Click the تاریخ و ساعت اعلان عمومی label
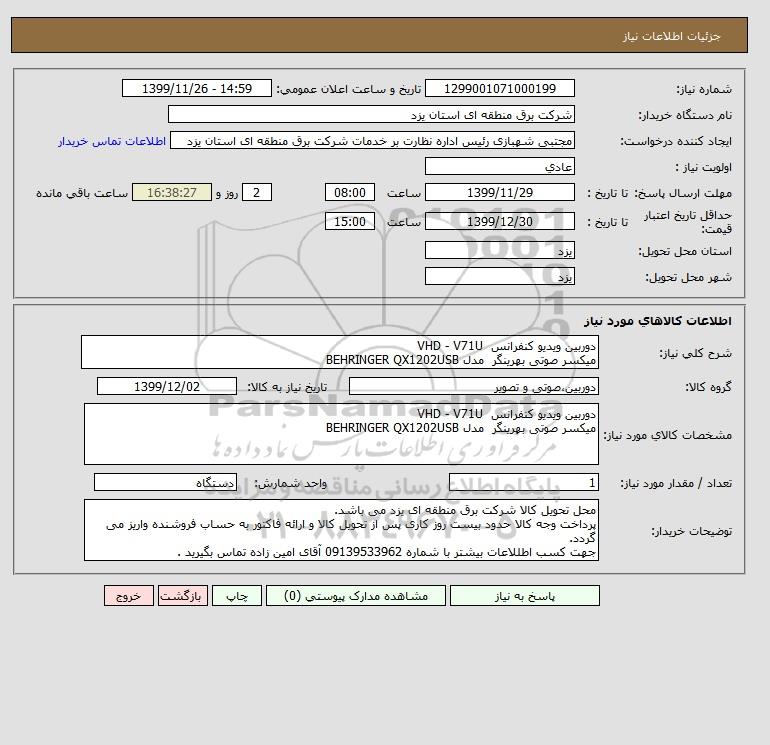 (349, 89)
